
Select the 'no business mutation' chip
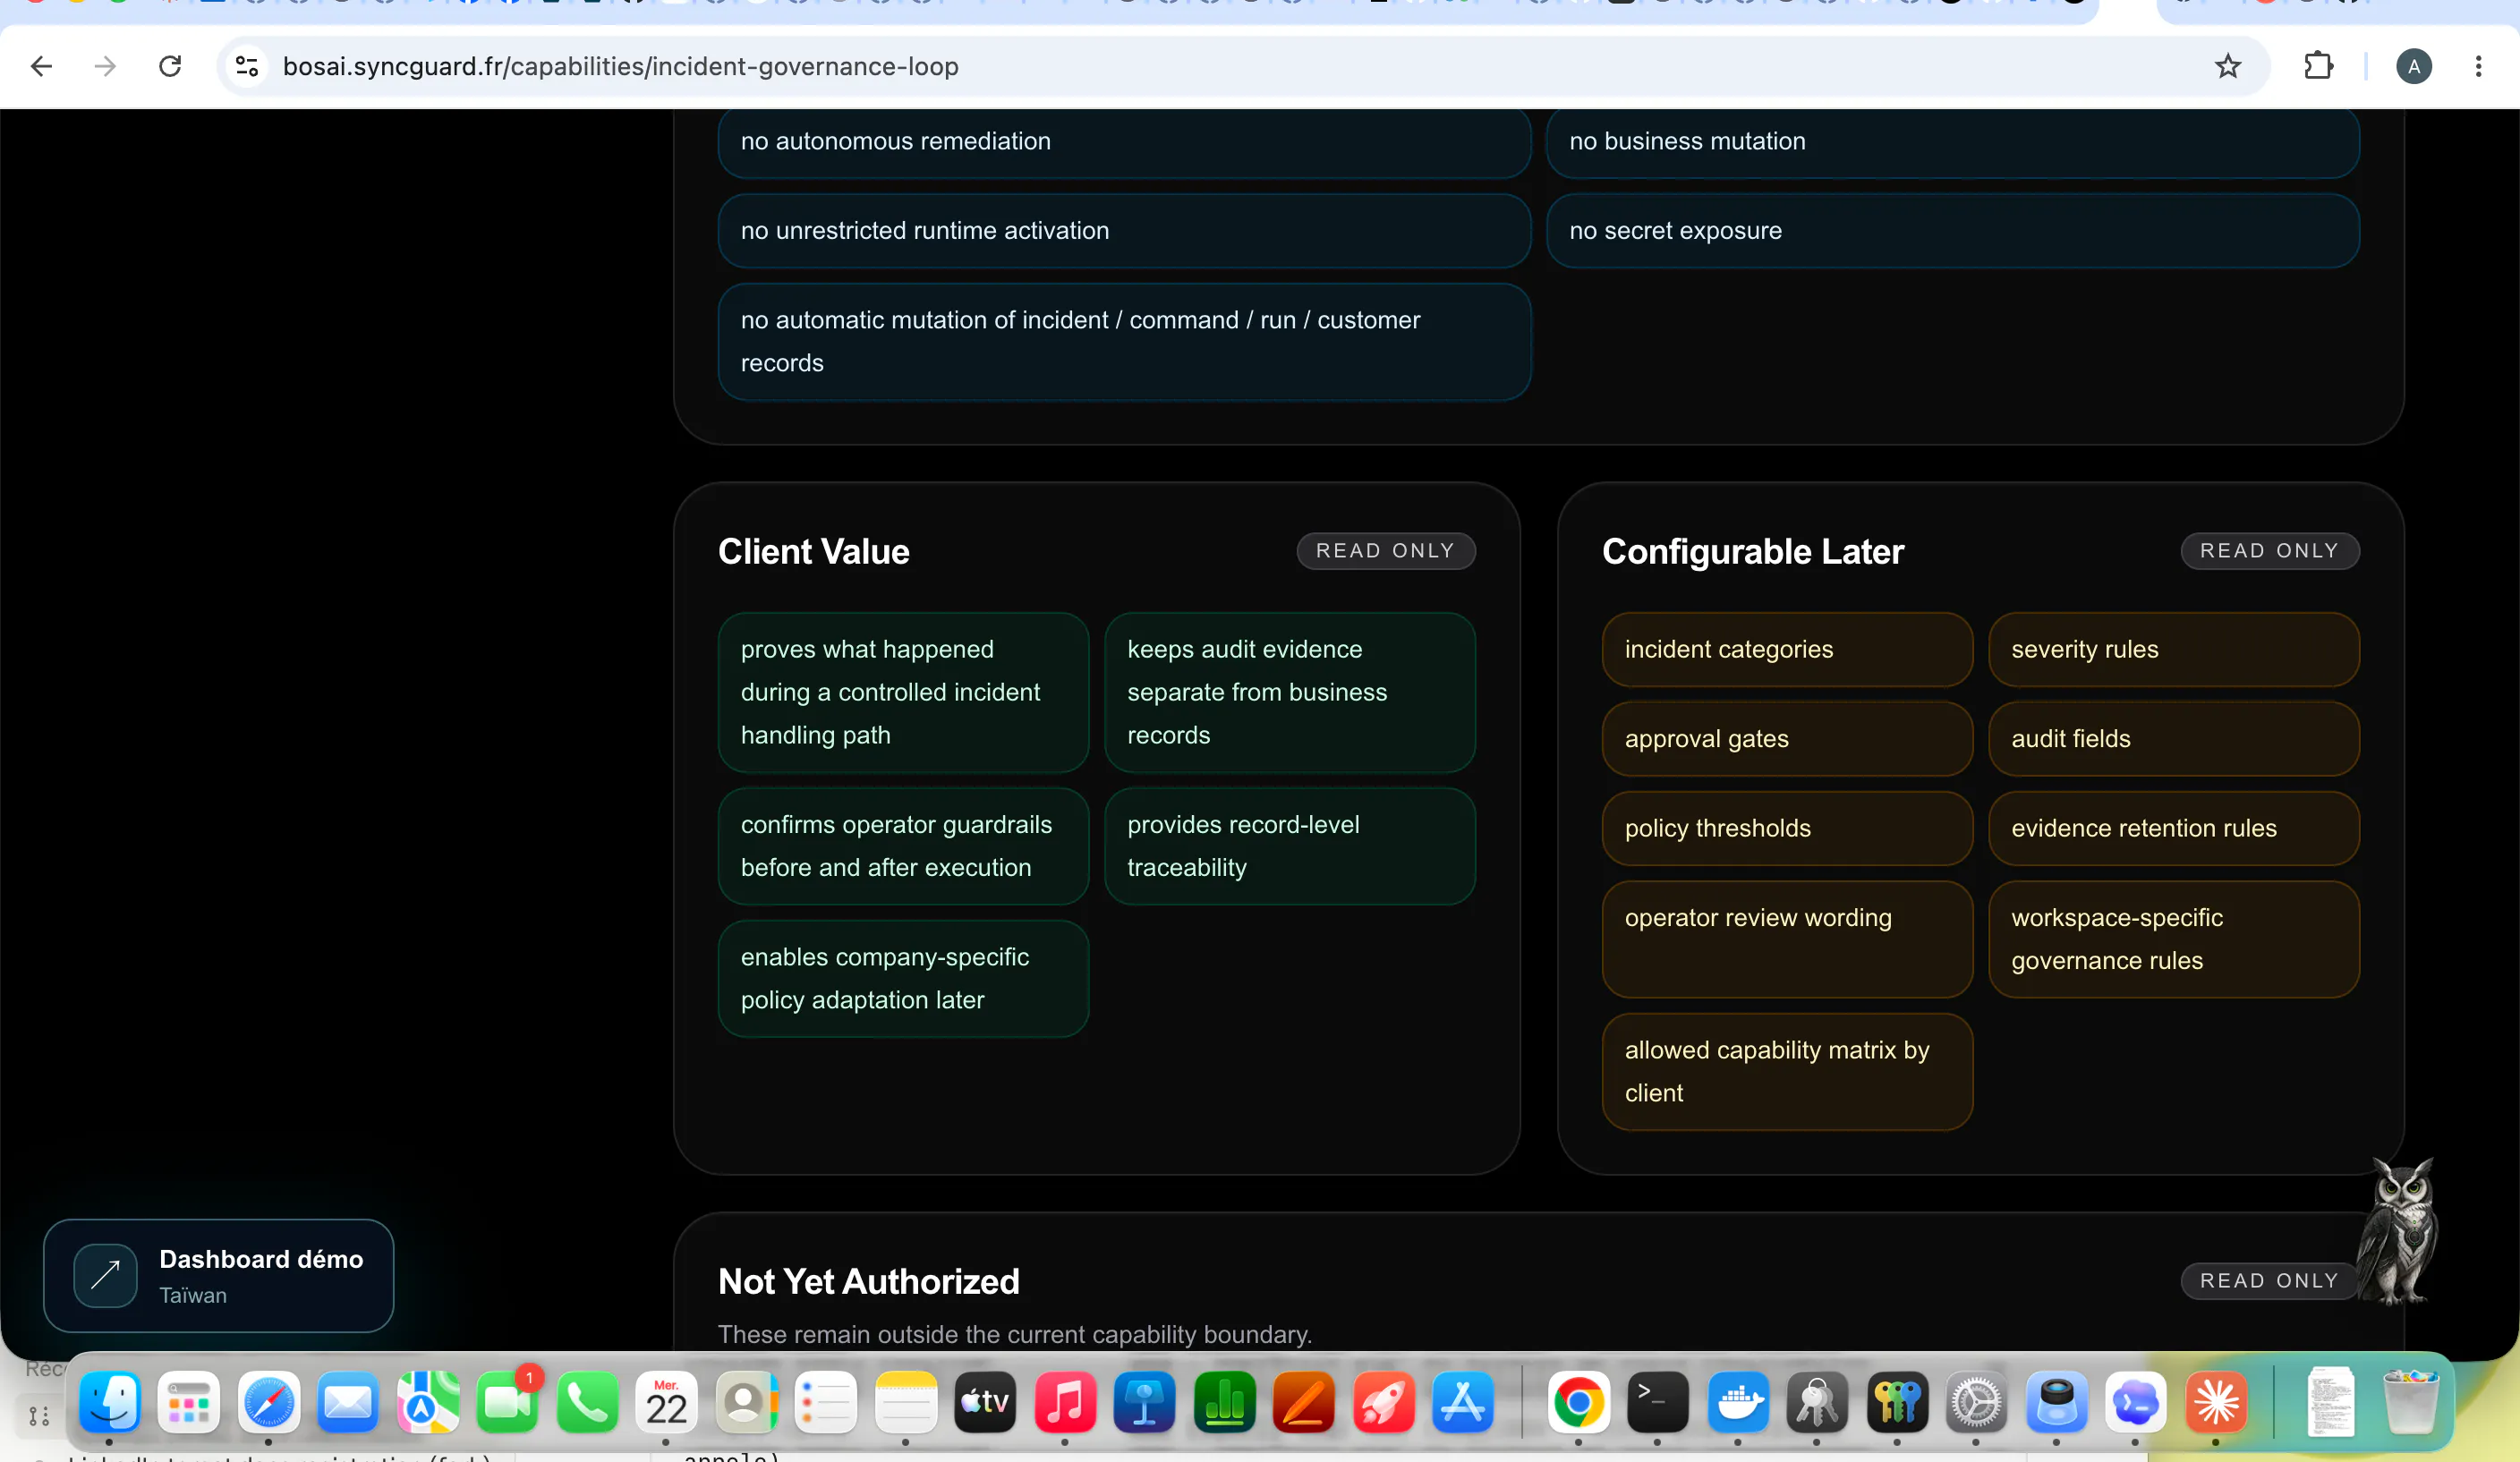point(1952,141)
